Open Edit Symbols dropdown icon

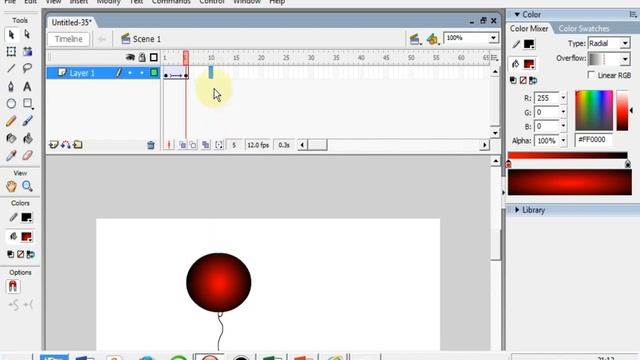[x=432, y=39]
